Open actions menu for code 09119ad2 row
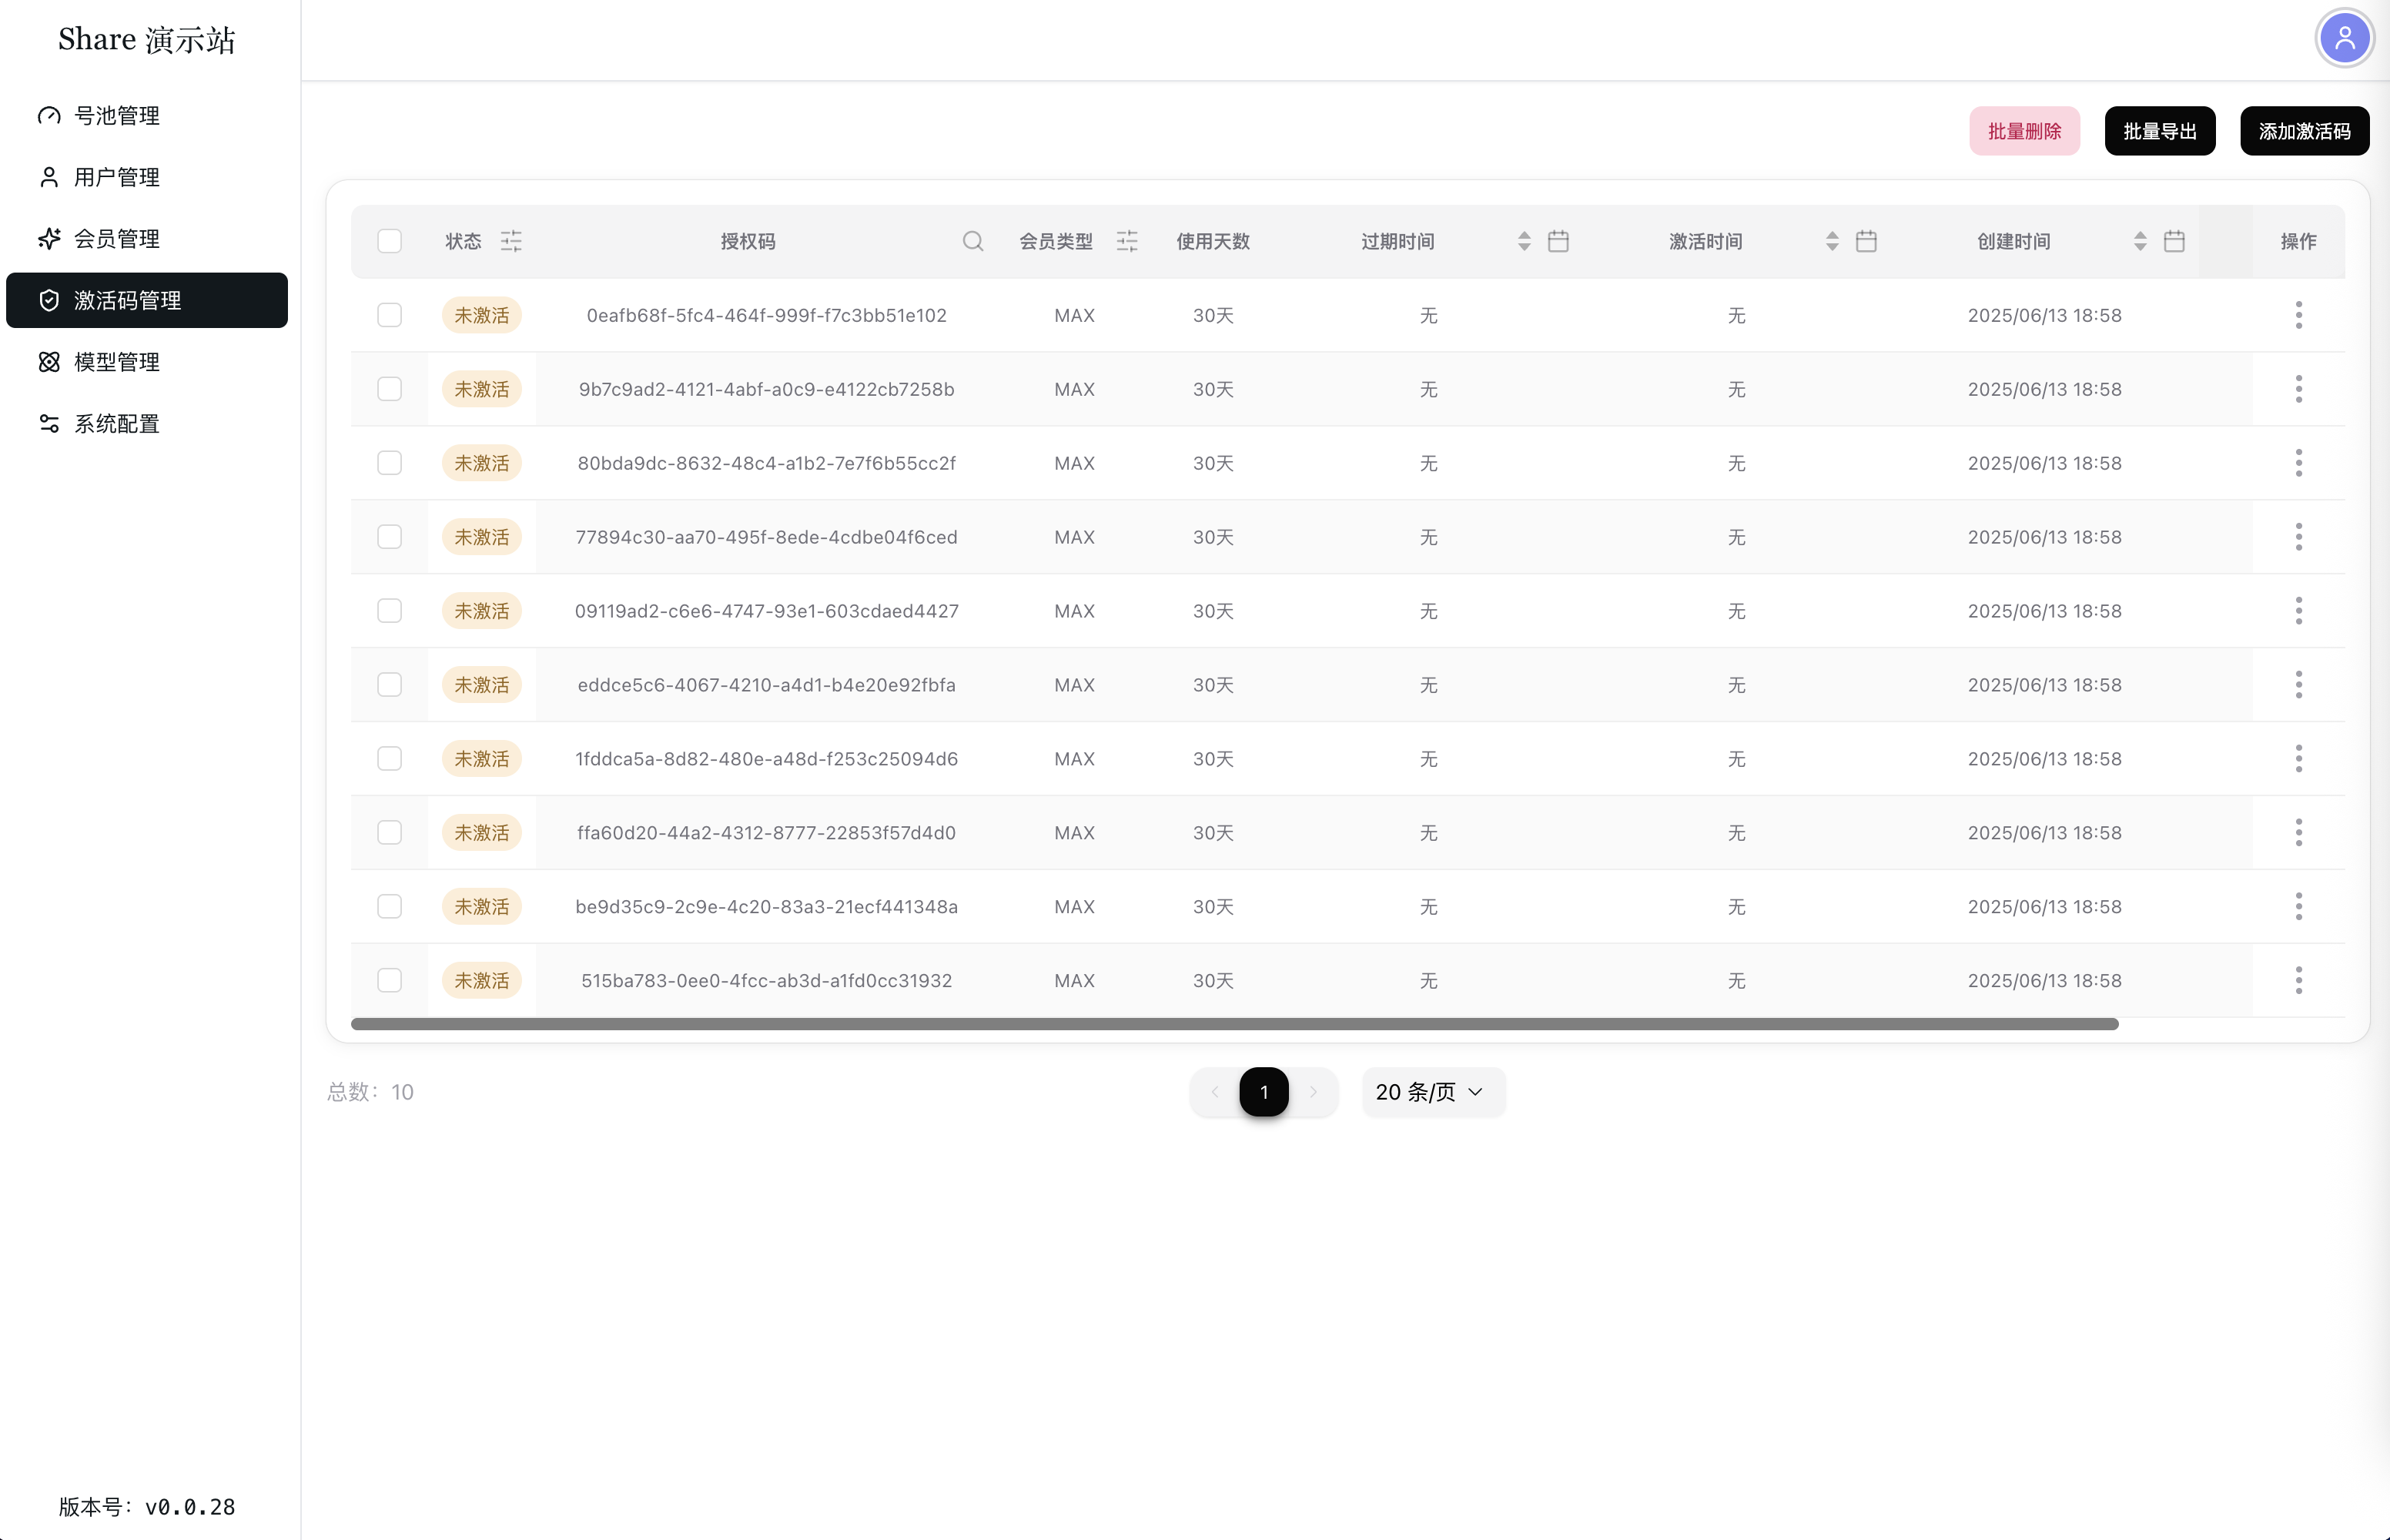 [x=2298, y=611]
